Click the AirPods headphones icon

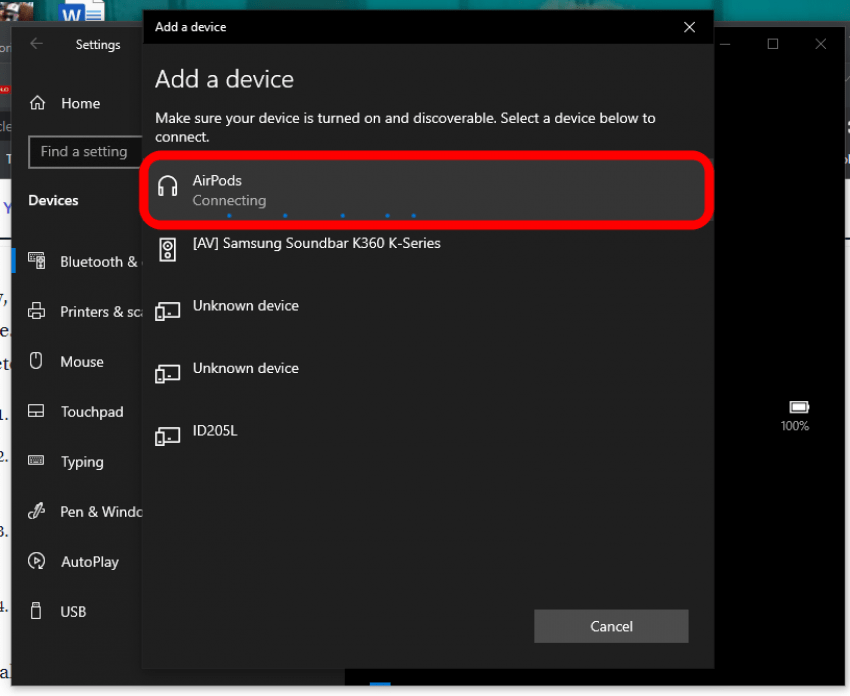click(168, 186)
